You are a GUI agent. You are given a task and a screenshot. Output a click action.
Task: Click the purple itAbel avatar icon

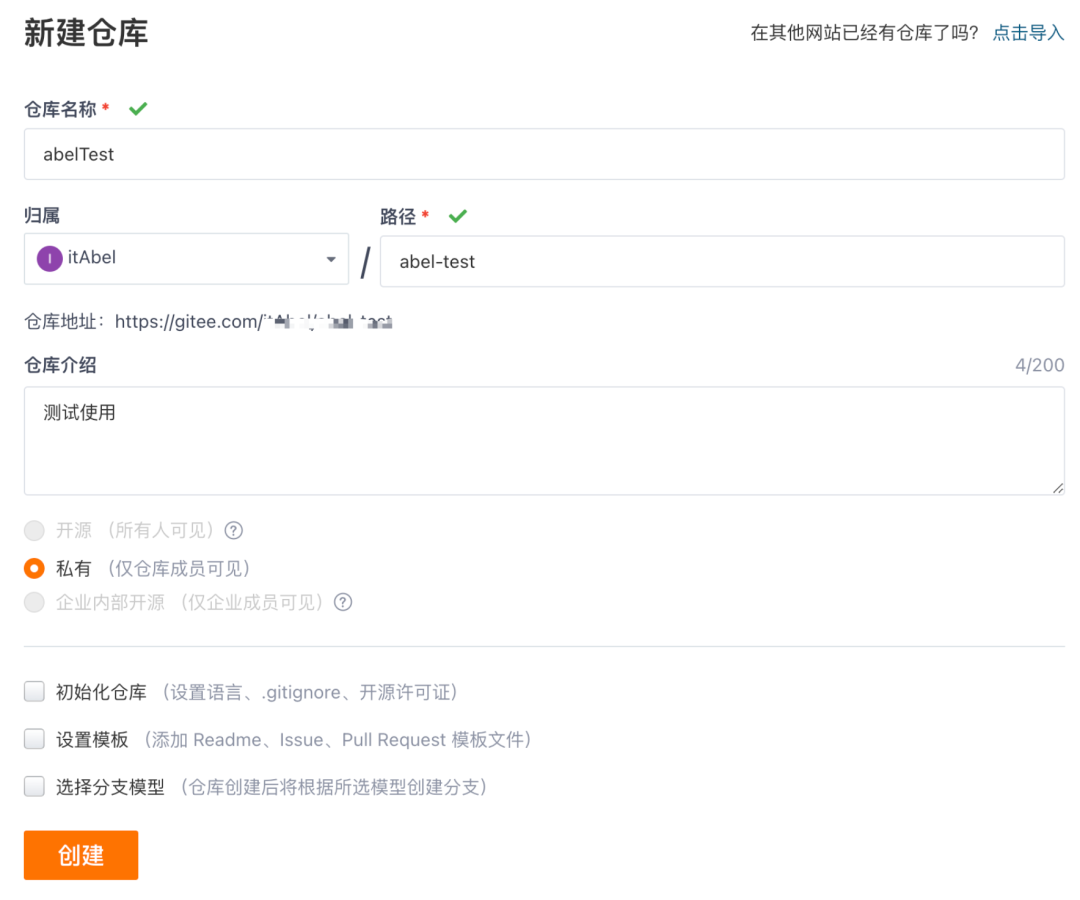[x=50, y=259]
